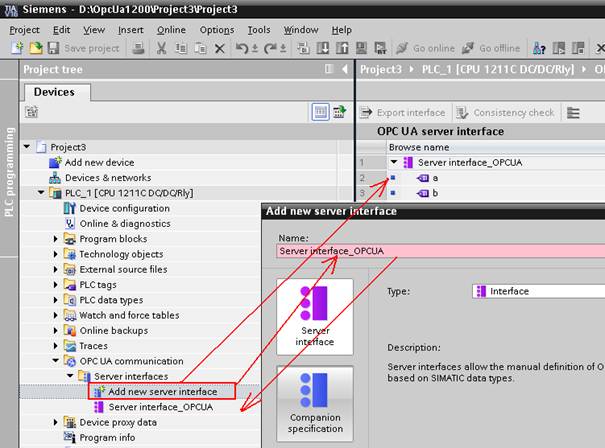Click the Print icon in toolbar
The height and width of the screenshot is (448, 605).
tap(138, 48)
